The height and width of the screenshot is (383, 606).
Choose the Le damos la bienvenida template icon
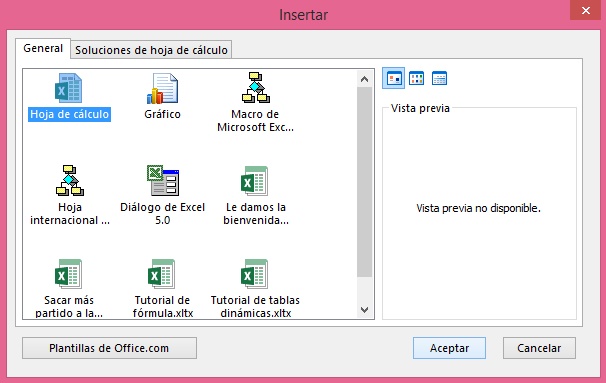point(254,180)
